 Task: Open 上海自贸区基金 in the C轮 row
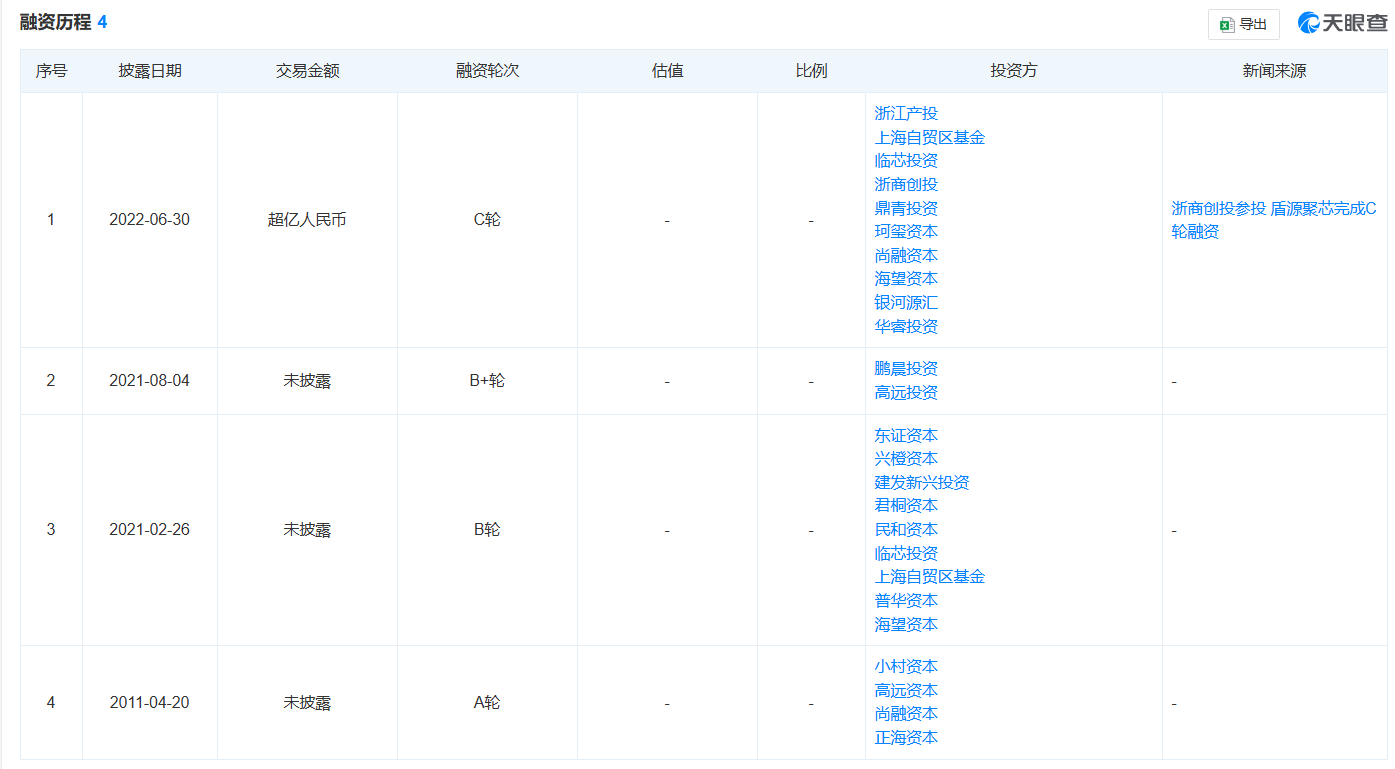tap(930, 137)
